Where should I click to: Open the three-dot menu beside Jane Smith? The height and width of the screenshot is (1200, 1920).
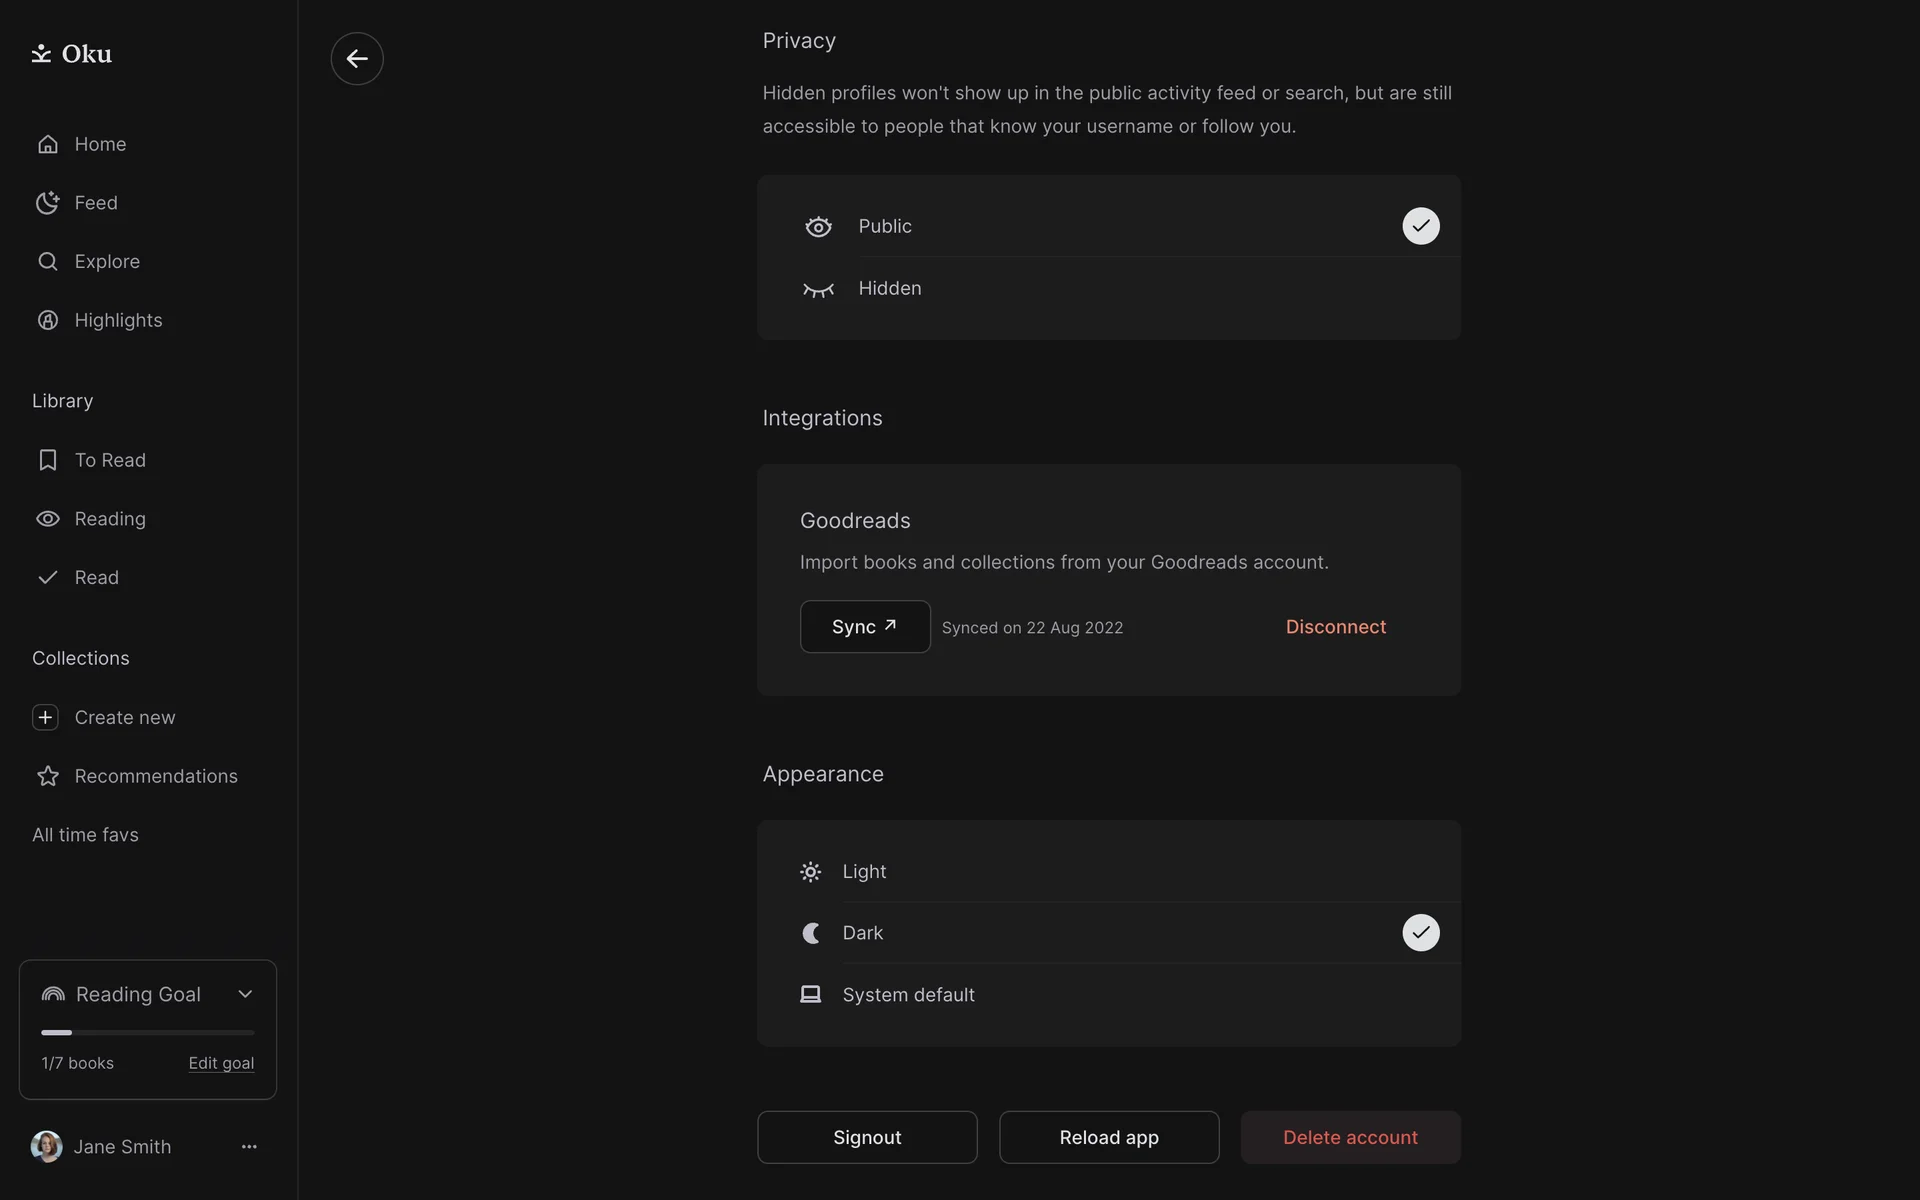249,1147
